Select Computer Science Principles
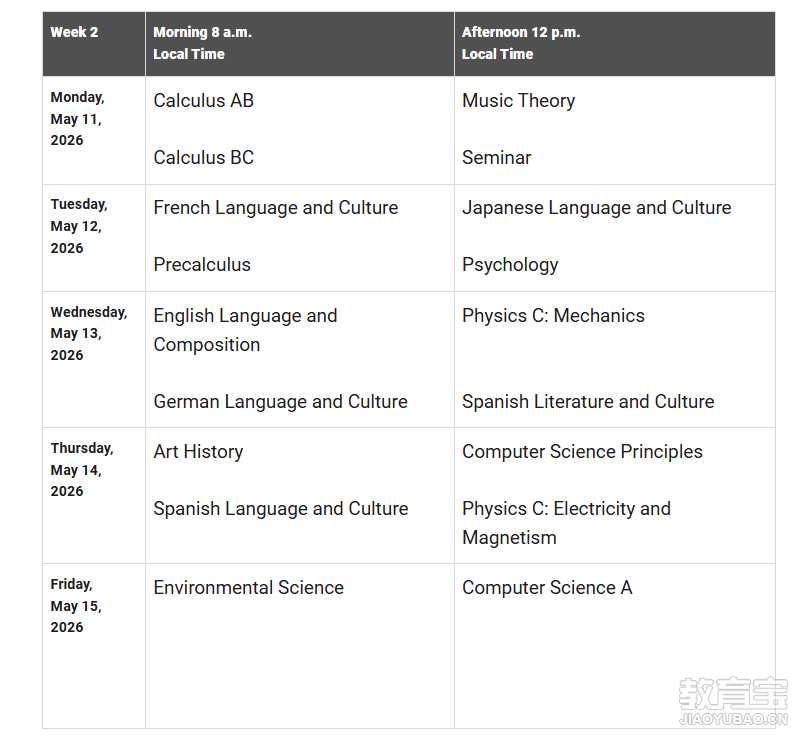The height and width of the screenshot is (748, 809). pyautogui.click(x=582, y=452)
